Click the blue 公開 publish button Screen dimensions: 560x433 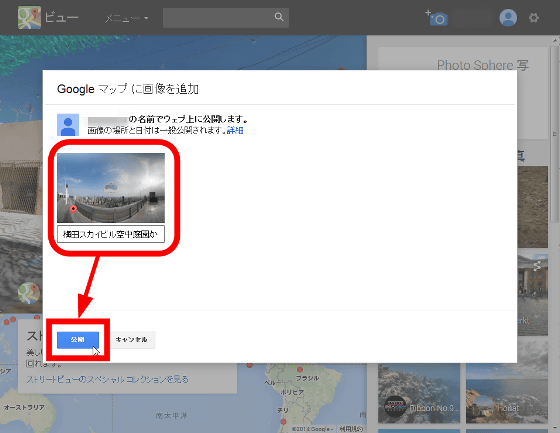click(78, 339)
